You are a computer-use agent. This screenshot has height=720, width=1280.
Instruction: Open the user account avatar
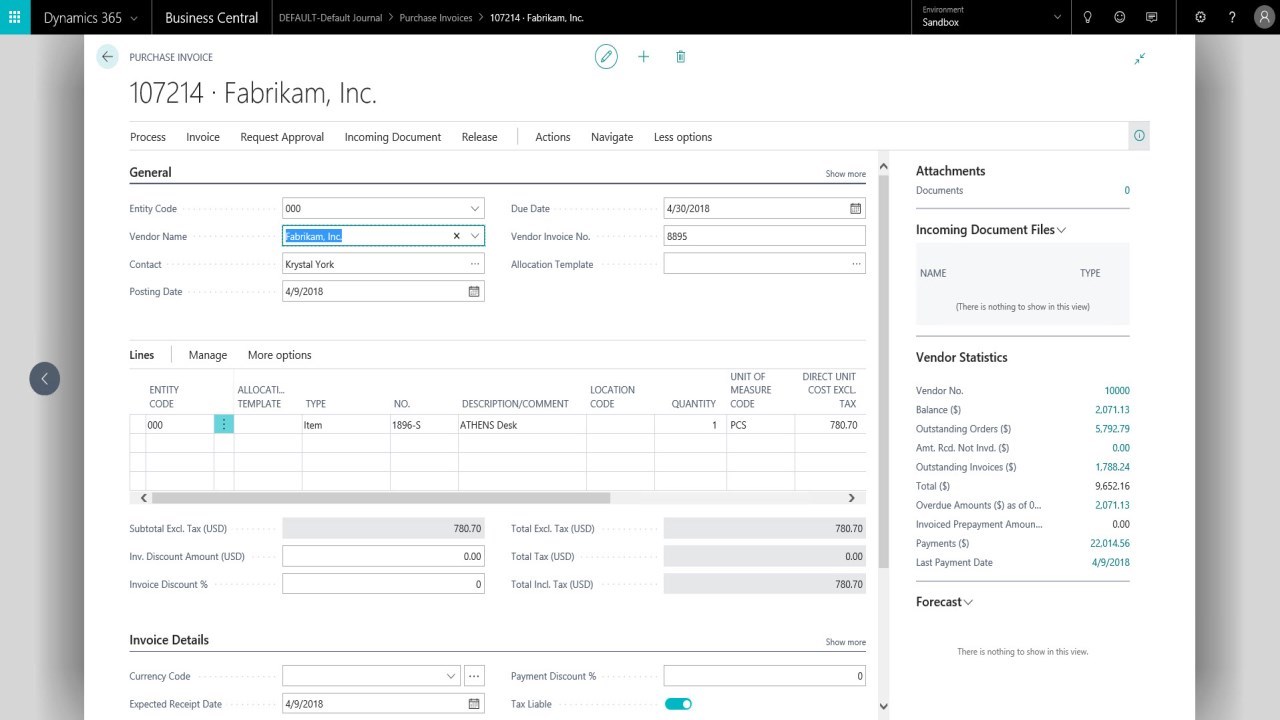point(1263,17)
